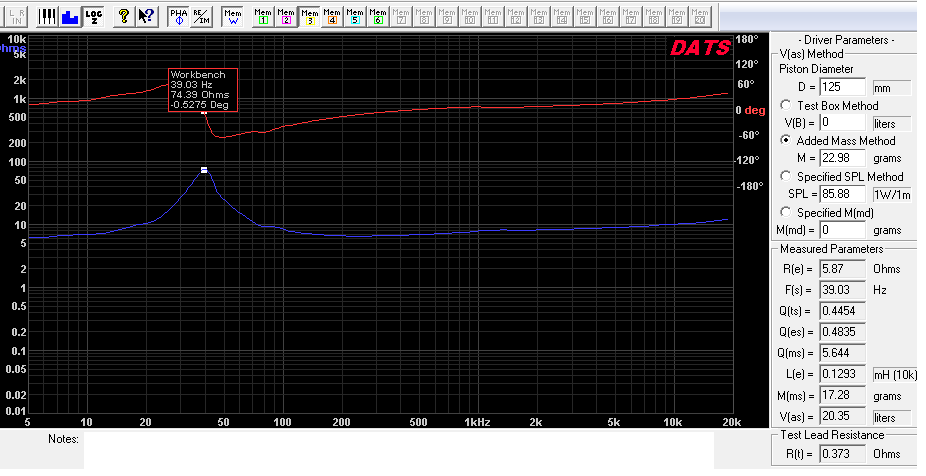Select memory slot Mem 6
The height and width of the screenshot is (476, 926).
click(x=378, y=17)
